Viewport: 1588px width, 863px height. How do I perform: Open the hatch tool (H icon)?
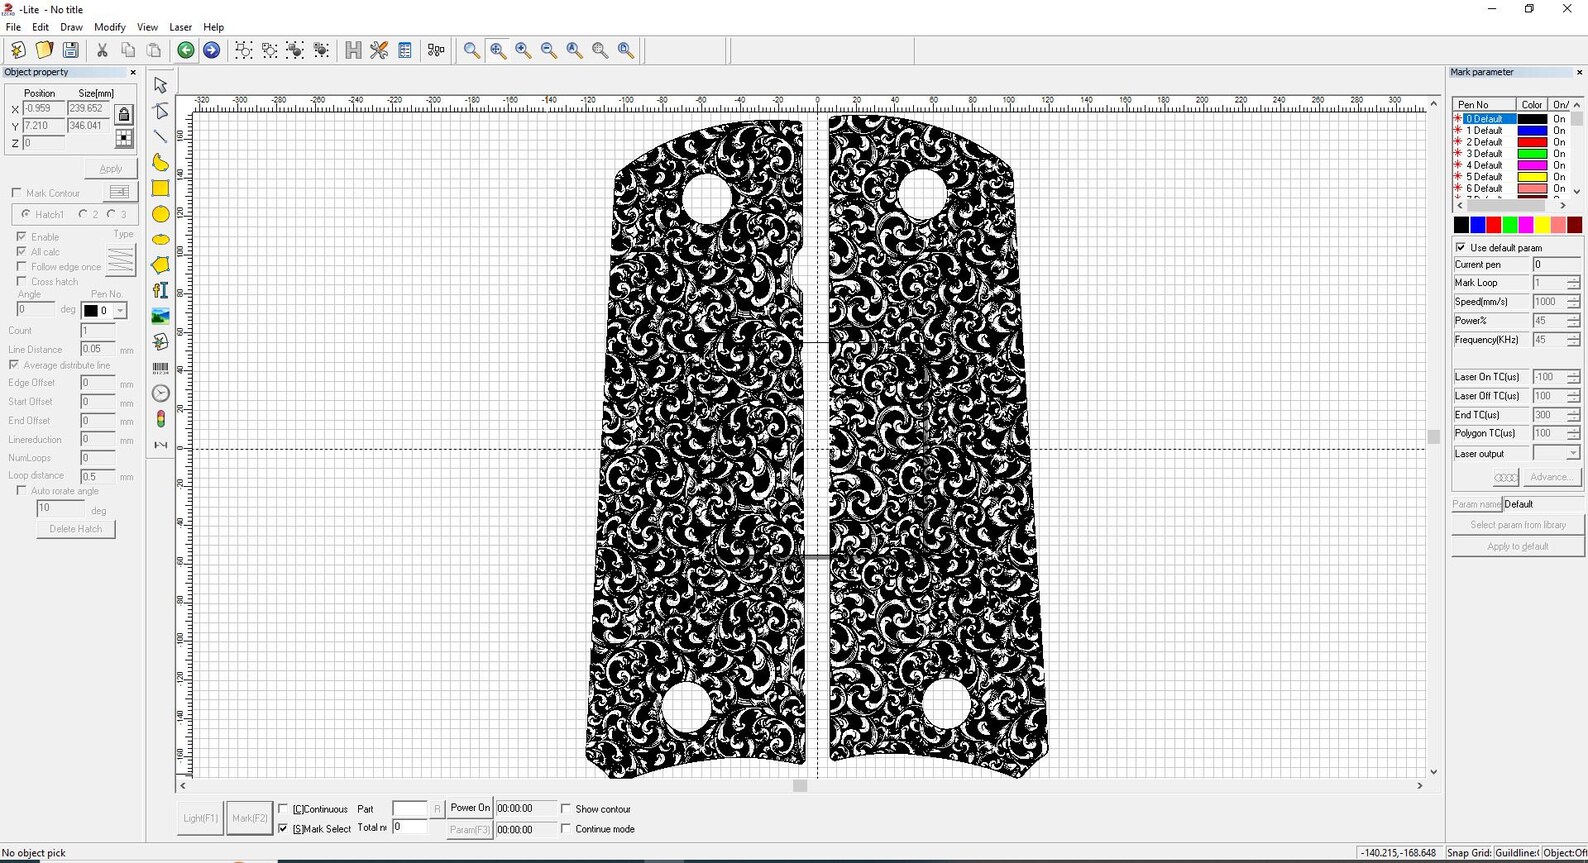tap(353, 50)
